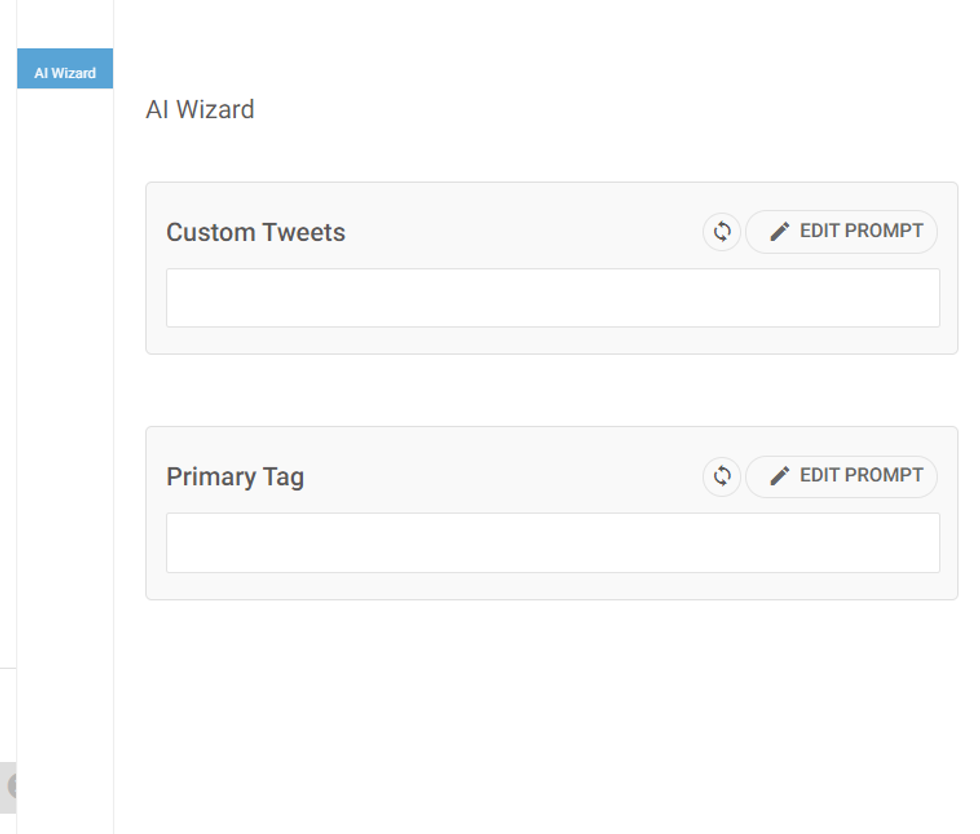Select the refresh arrows beside Custom Tweets prompt

point(722,231)
